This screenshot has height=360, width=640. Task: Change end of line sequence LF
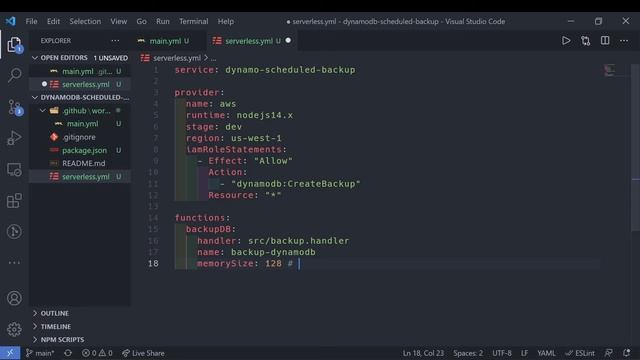[x=524, y=353]
